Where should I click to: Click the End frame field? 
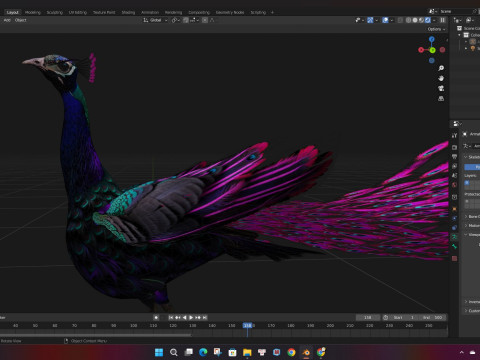(x=432, y=318)
